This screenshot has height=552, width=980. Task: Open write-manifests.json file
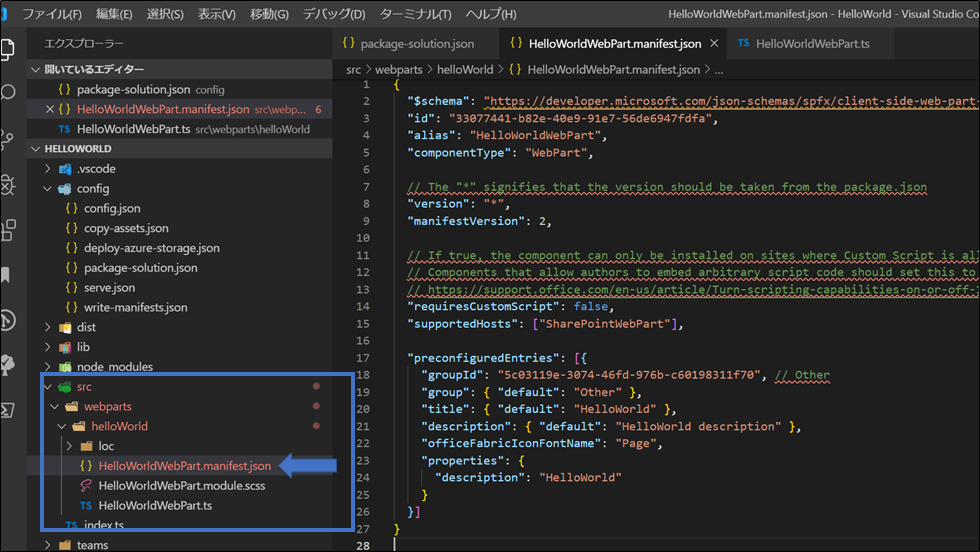tap(136, 308)
